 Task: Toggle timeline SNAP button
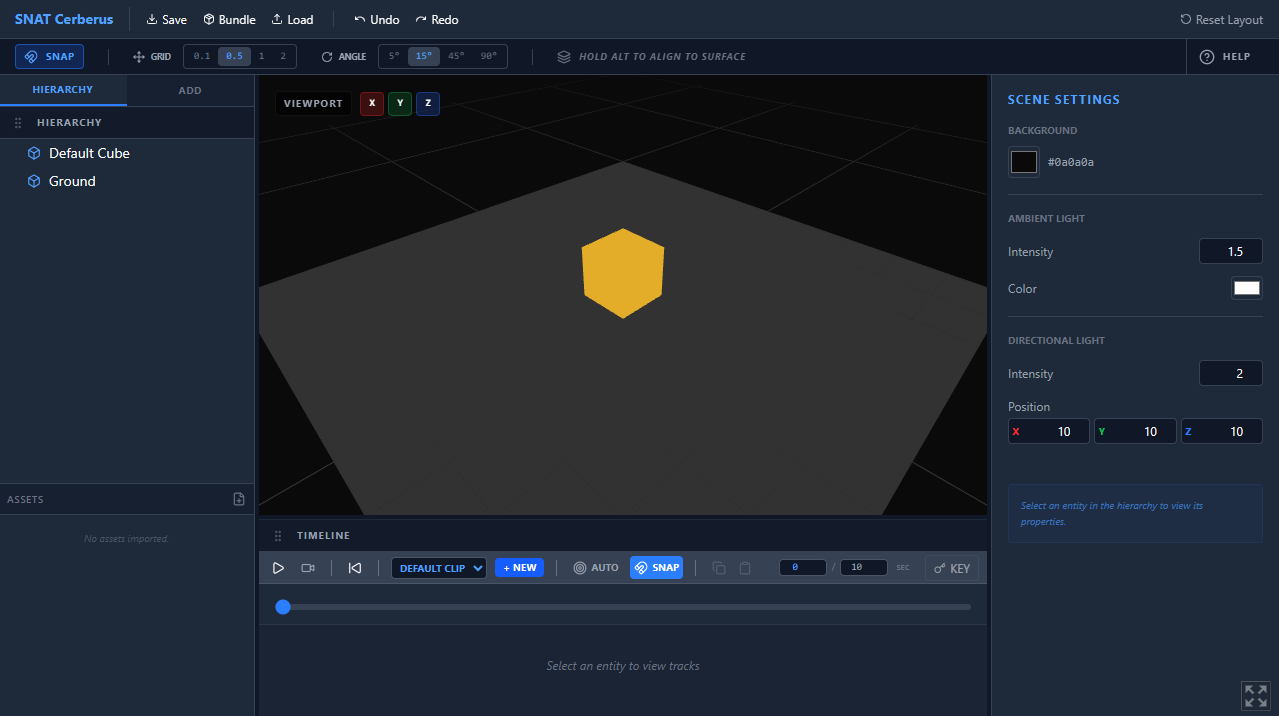point(656,568)
